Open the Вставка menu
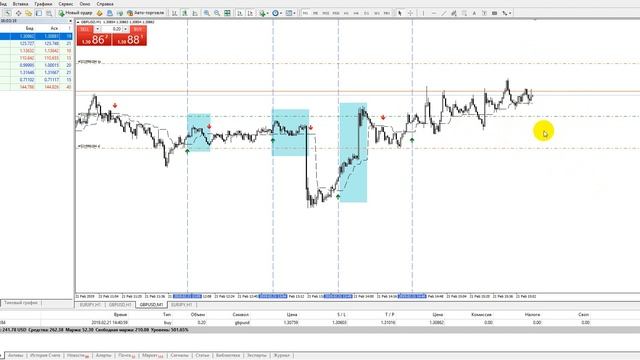 (x=20, y=4)
